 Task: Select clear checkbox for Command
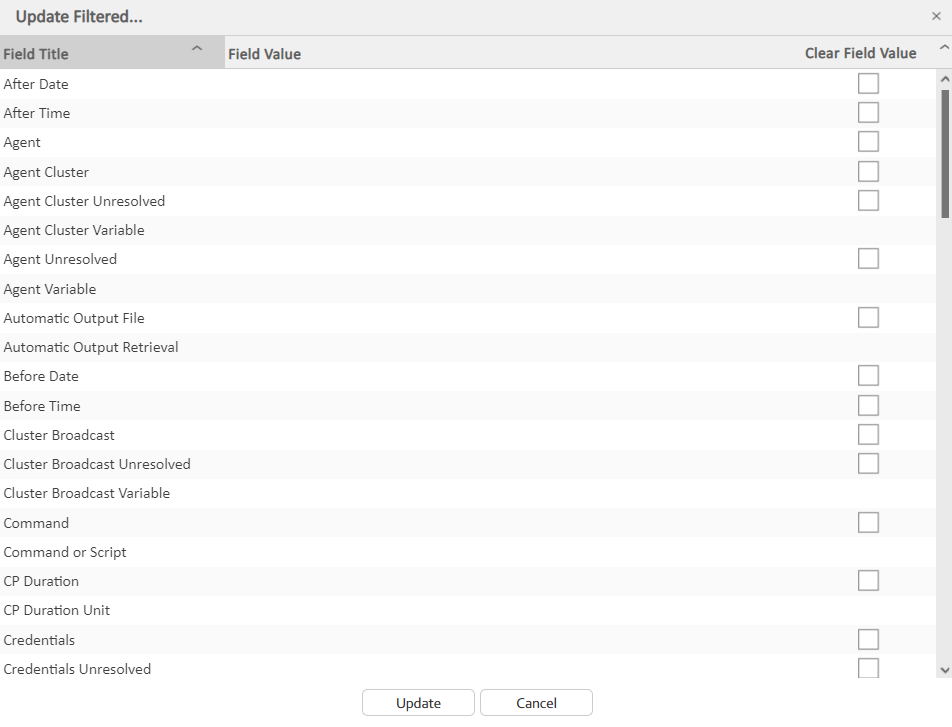pyautogui.click(x=868, y=523)
